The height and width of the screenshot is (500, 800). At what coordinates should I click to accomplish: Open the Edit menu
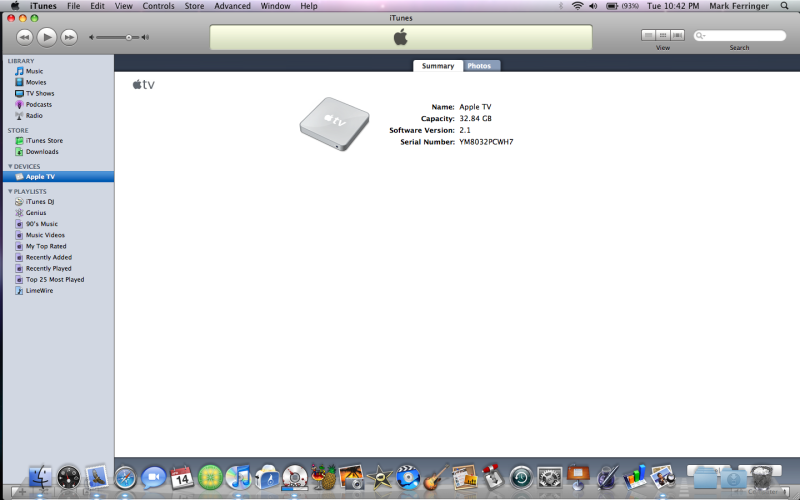tap(97, 6)
